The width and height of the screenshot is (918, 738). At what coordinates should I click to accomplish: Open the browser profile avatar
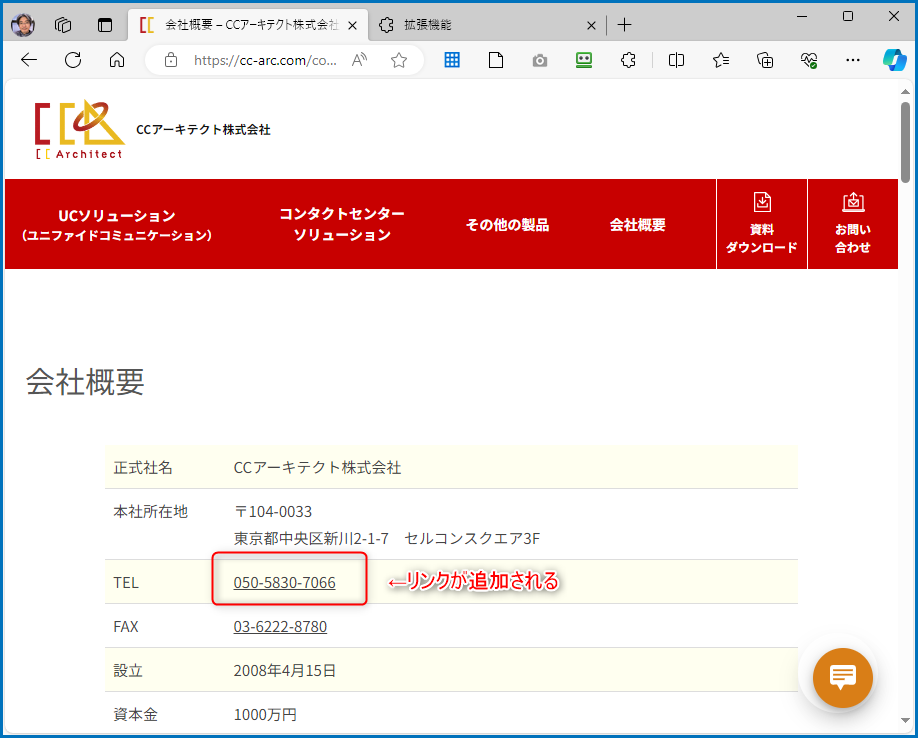(x=23, y=25)
